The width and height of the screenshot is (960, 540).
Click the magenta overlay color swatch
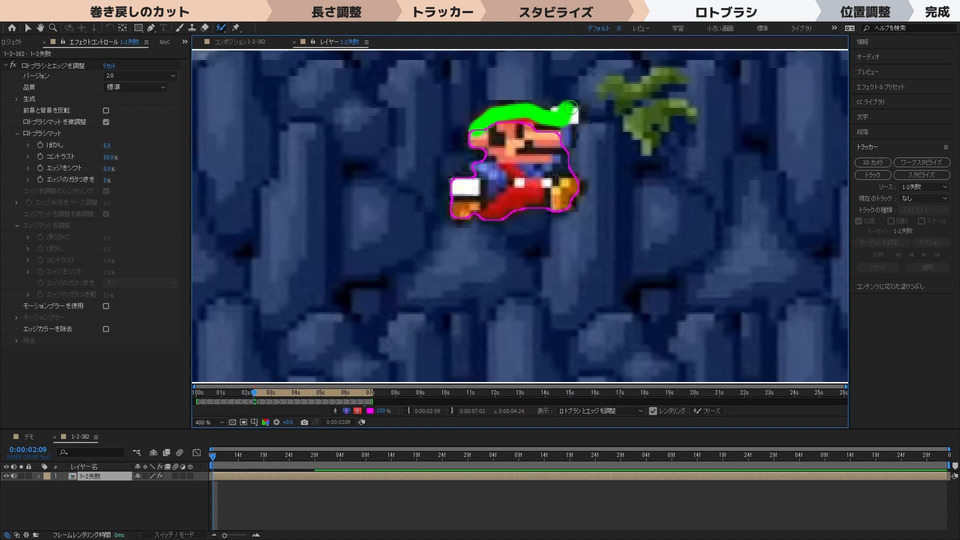point(370,411)
